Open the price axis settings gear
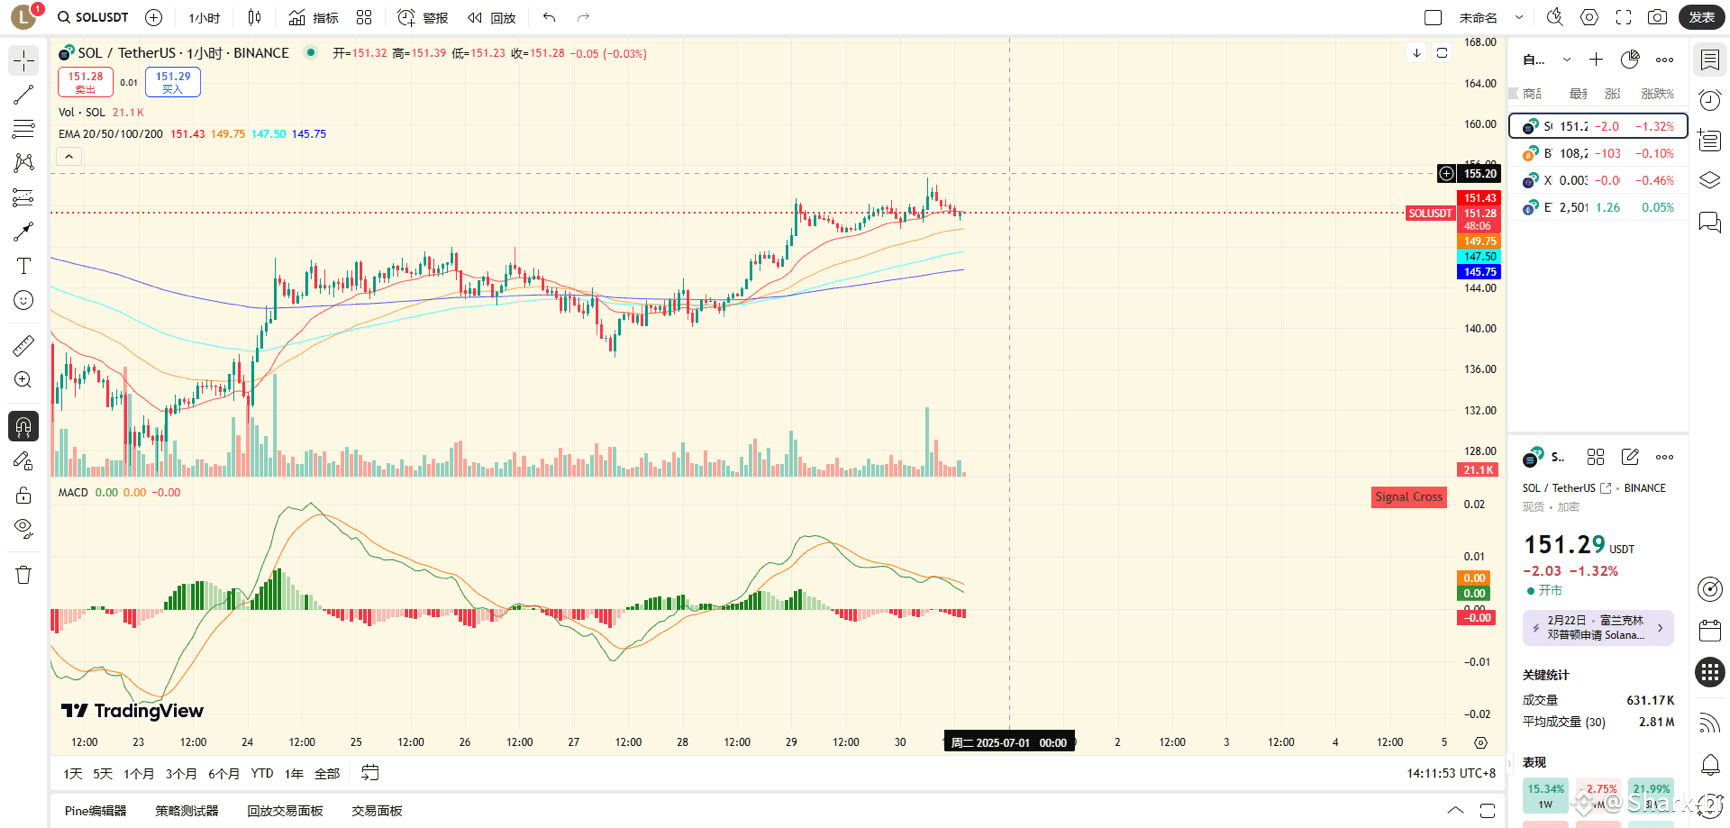The height and width of the screenshot is (828, 1730). (x=1481, y=742)
